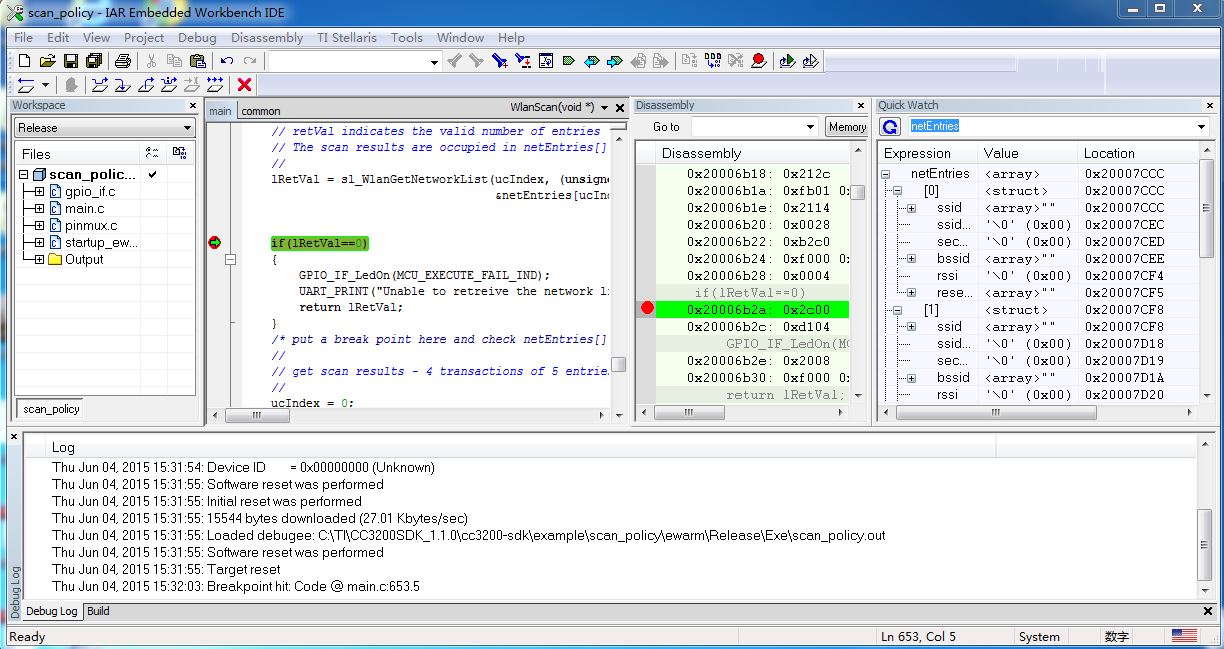The height and width of the screenshot is (649, 1224).
Task: Collapse the scan_policy project root node
Action: coord(24,174)
